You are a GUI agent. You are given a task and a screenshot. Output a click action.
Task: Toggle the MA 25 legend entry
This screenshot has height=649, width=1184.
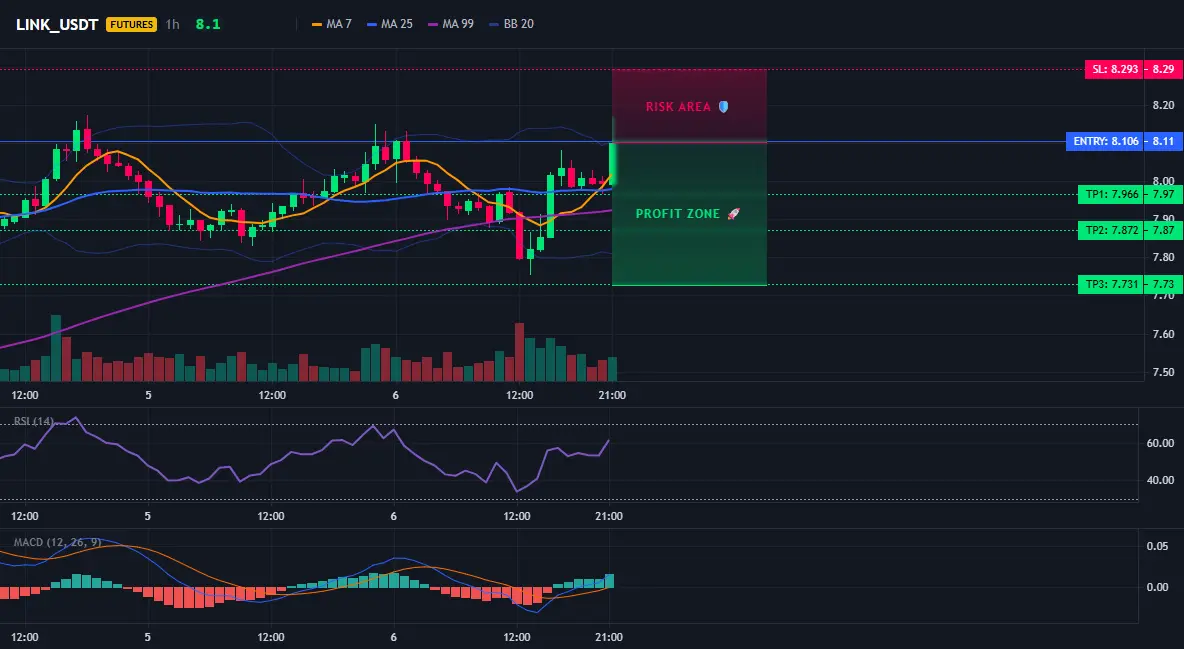click(390, 24)
